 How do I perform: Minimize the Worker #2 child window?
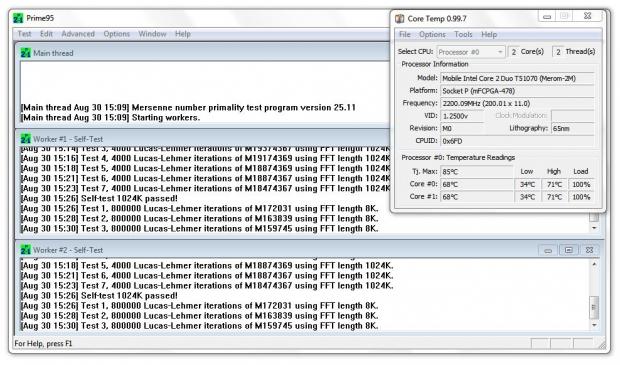pos(548,250)
